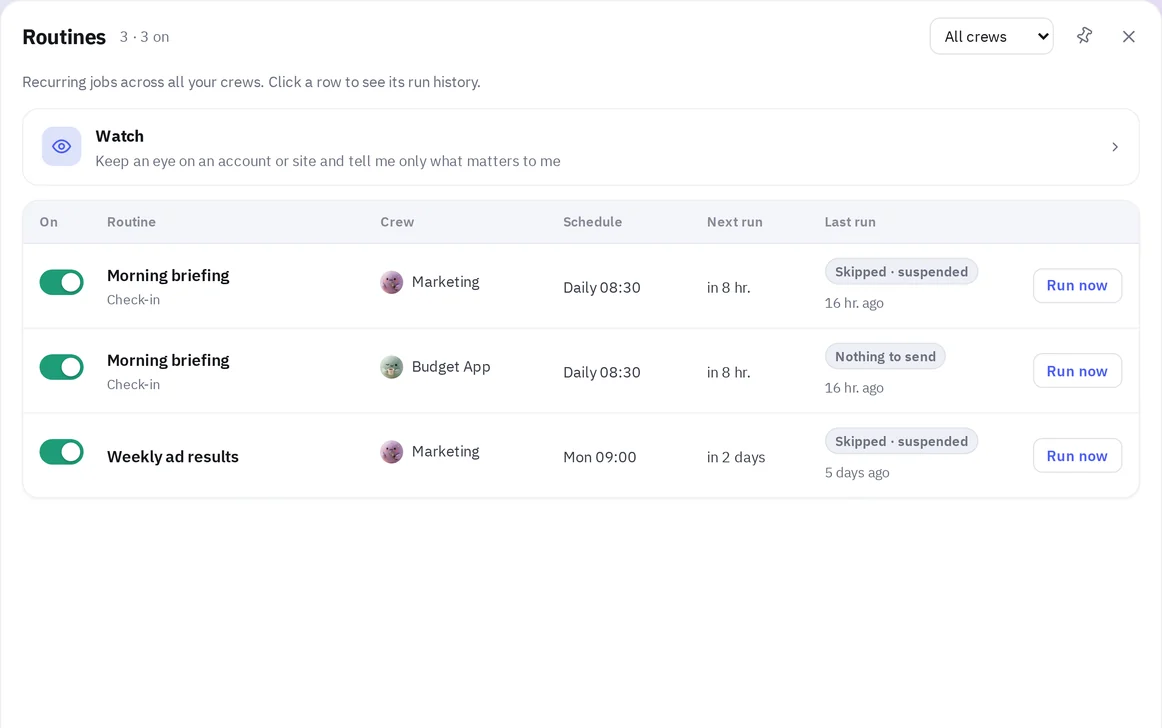Click the Crew column header
The width and height of the screenshot is (1162, 728).
397,222
